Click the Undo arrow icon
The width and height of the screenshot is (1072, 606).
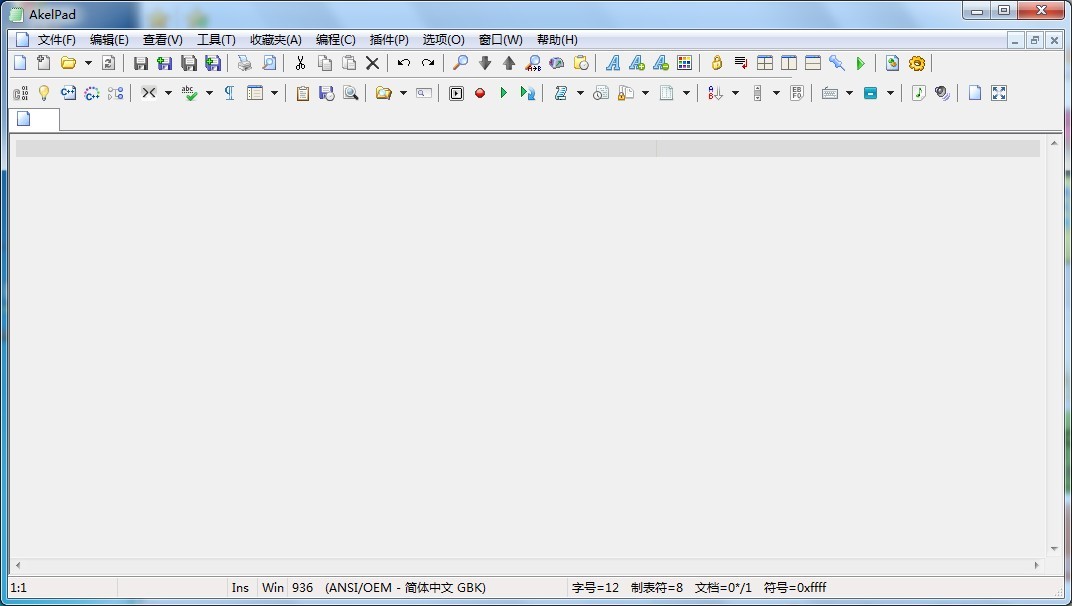pos(404,63)
